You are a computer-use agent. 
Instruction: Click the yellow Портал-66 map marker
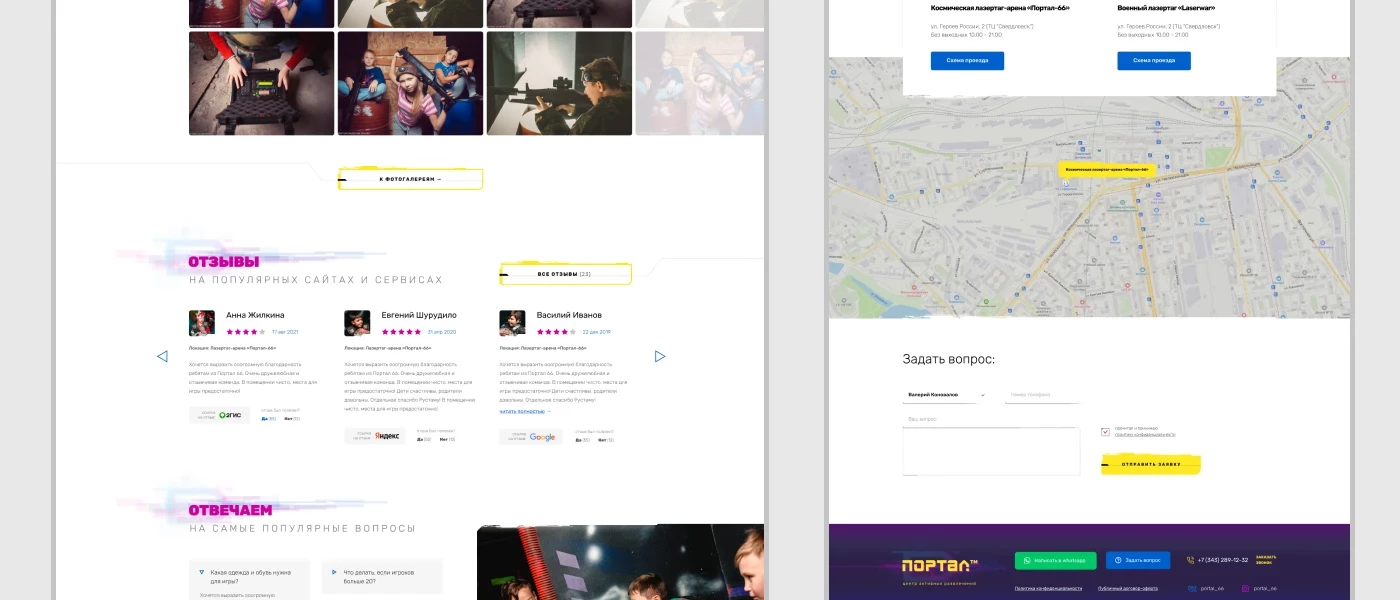[x=1106, y=170]
